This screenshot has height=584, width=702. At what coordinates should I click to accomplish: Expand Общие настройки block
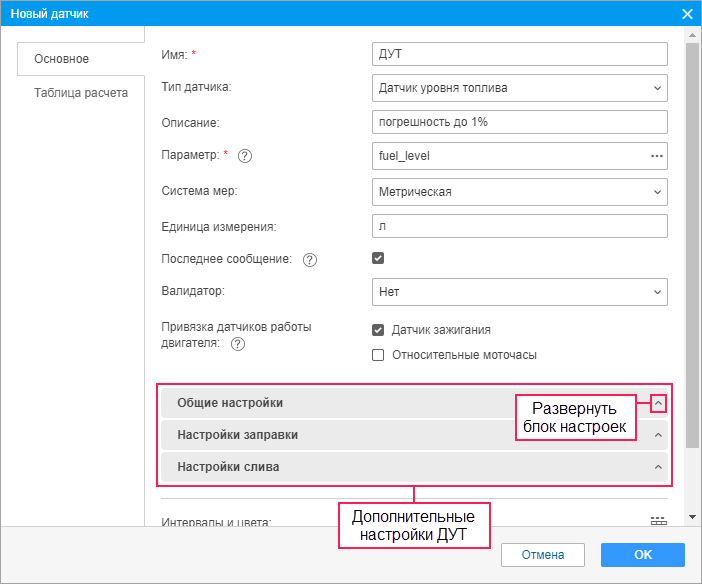click(658, 403)
